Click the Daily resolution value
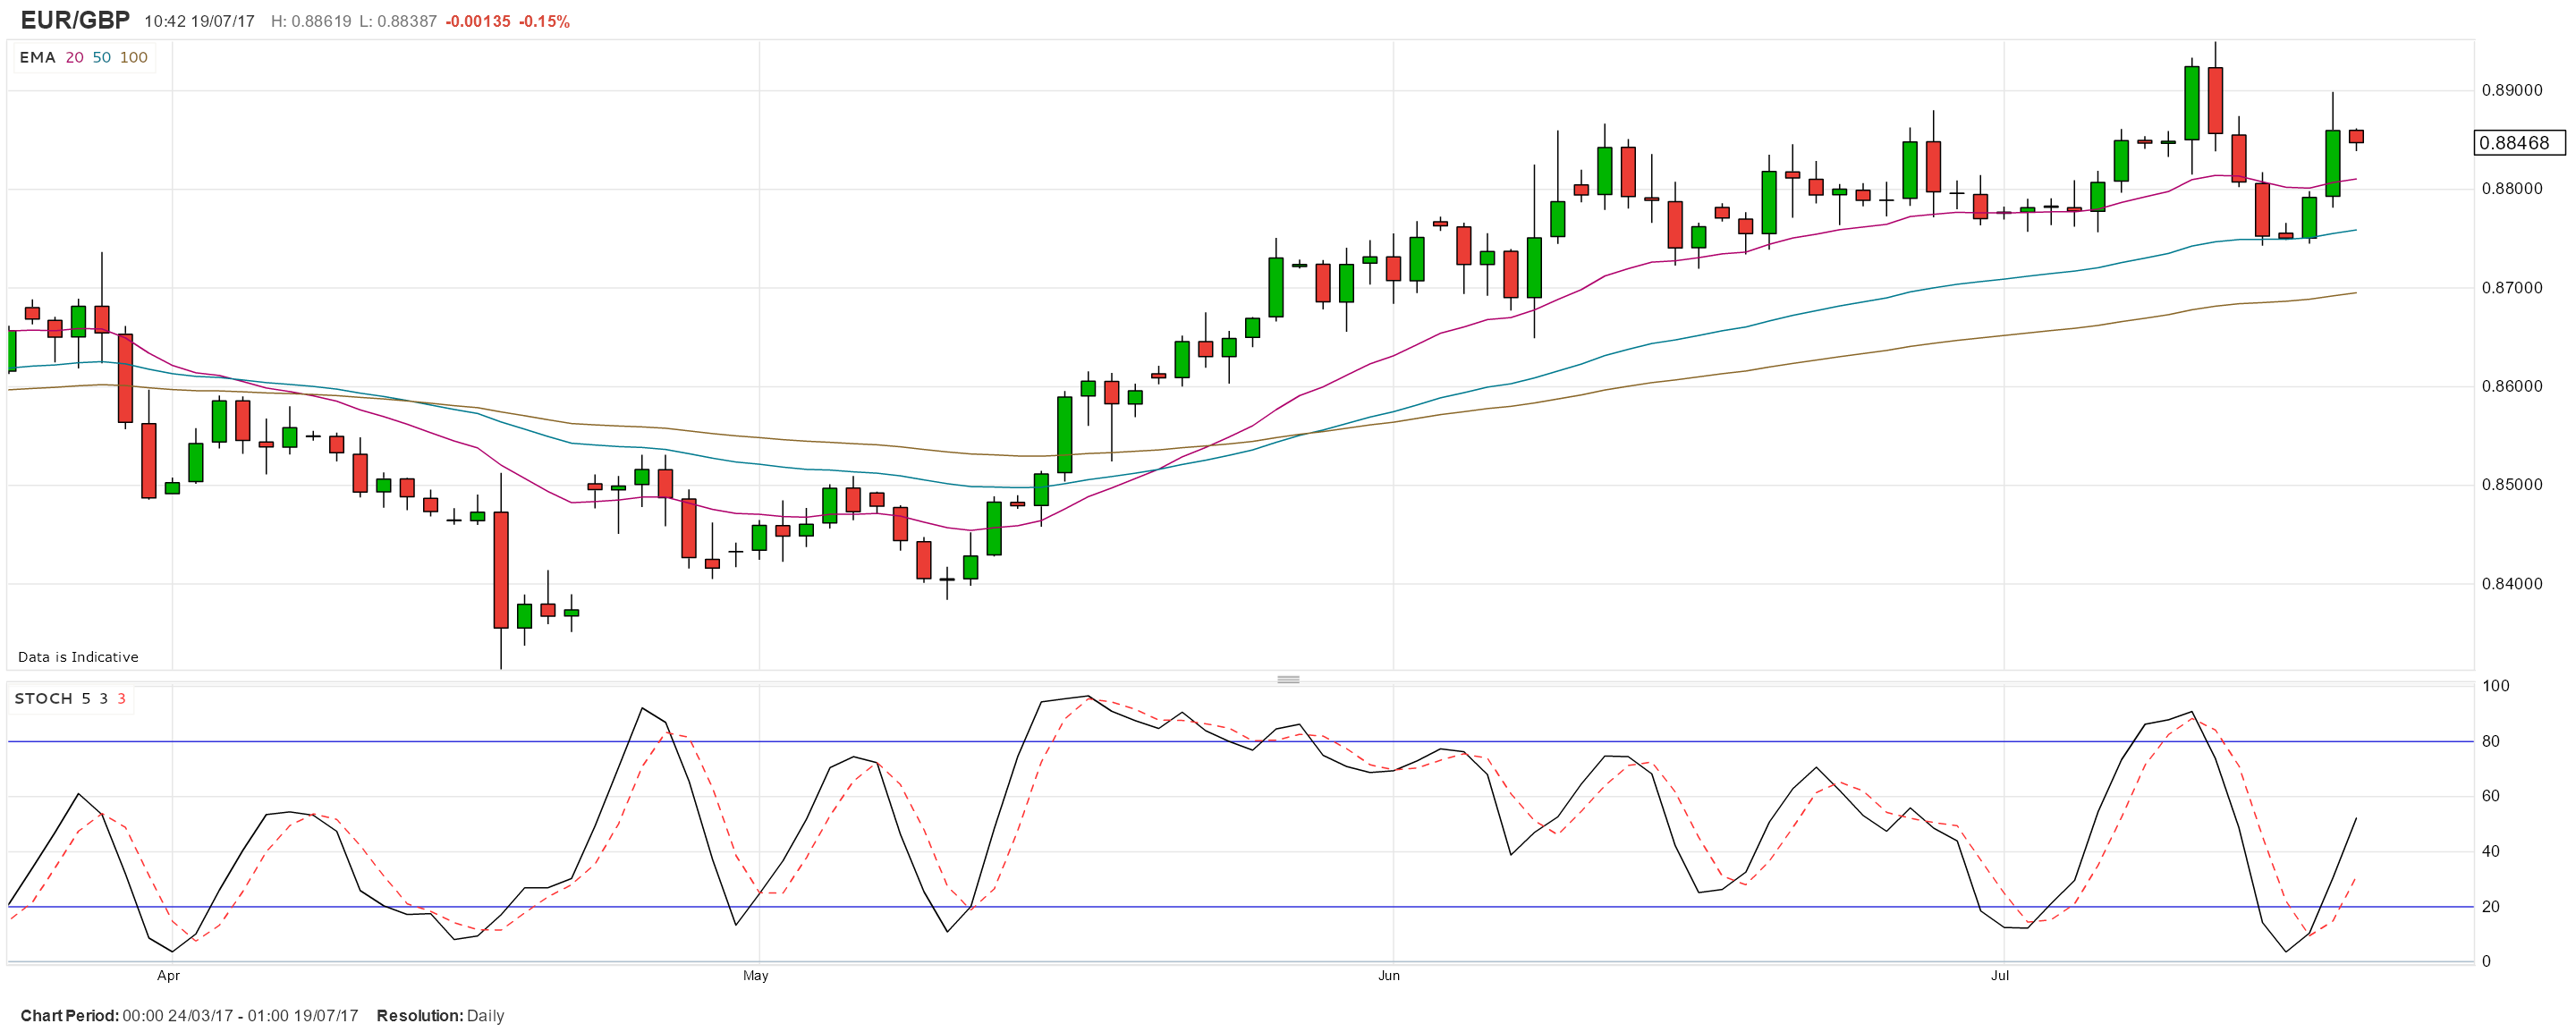This screenshot has width=2576, height=1032. click(x=486, y=1016)
